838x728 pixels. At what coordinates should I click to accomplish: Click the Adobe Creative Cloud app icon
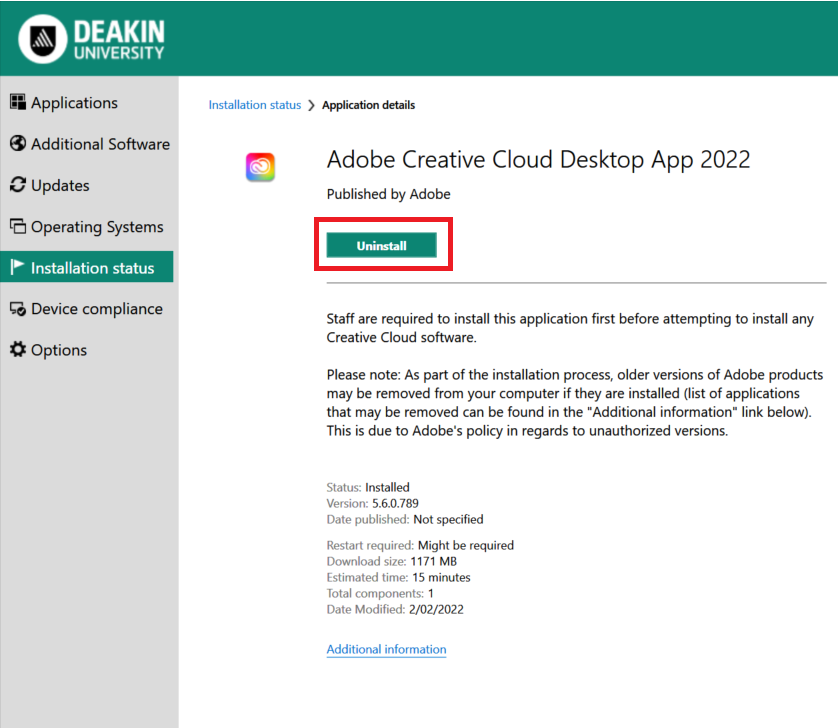tap(260, 167)
